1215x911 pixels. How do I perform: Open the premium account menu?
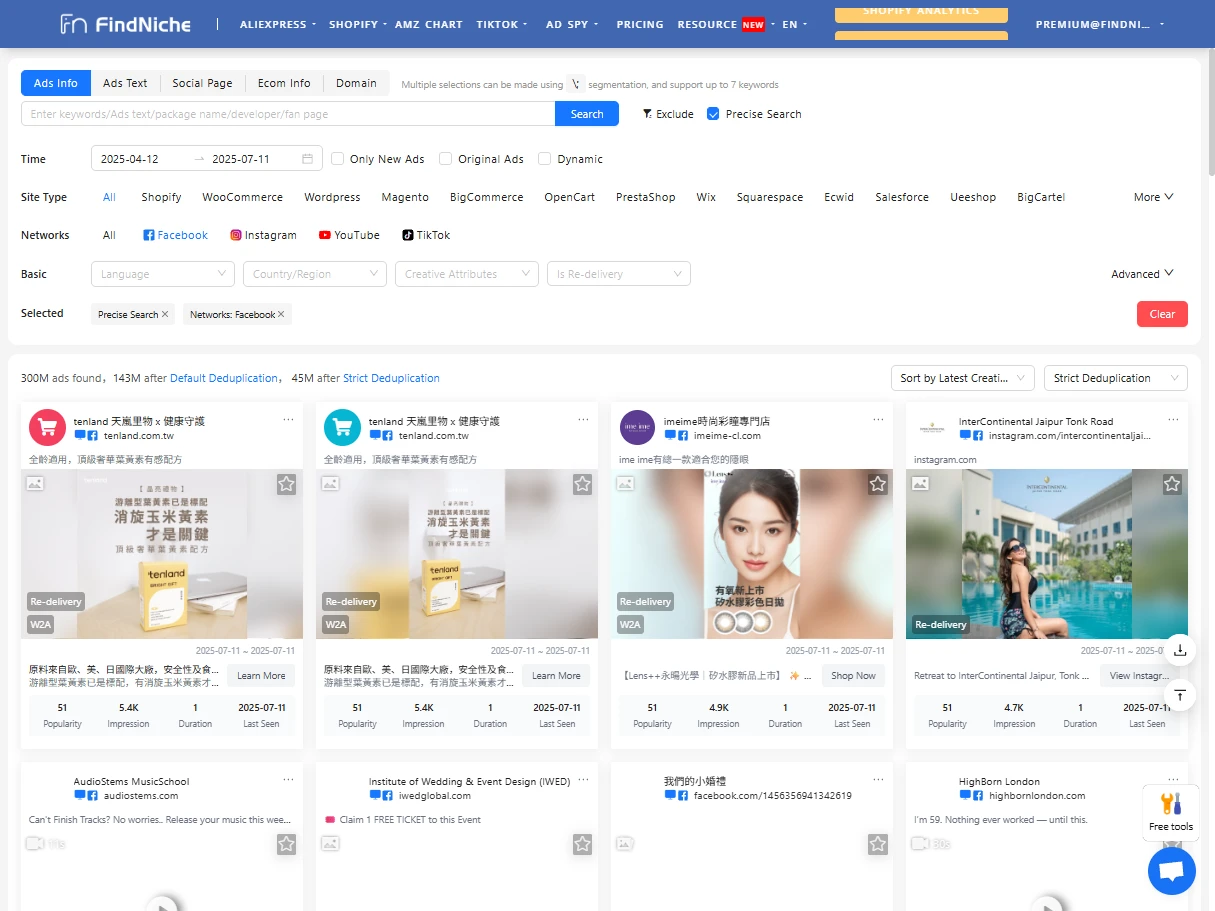1100,24
